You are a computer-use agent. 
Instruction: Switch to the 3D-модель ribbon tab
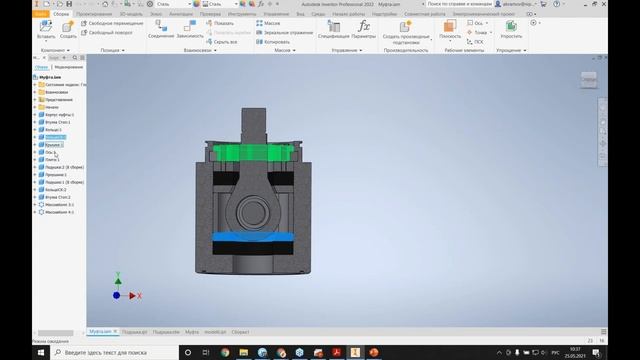pos(131,14)
